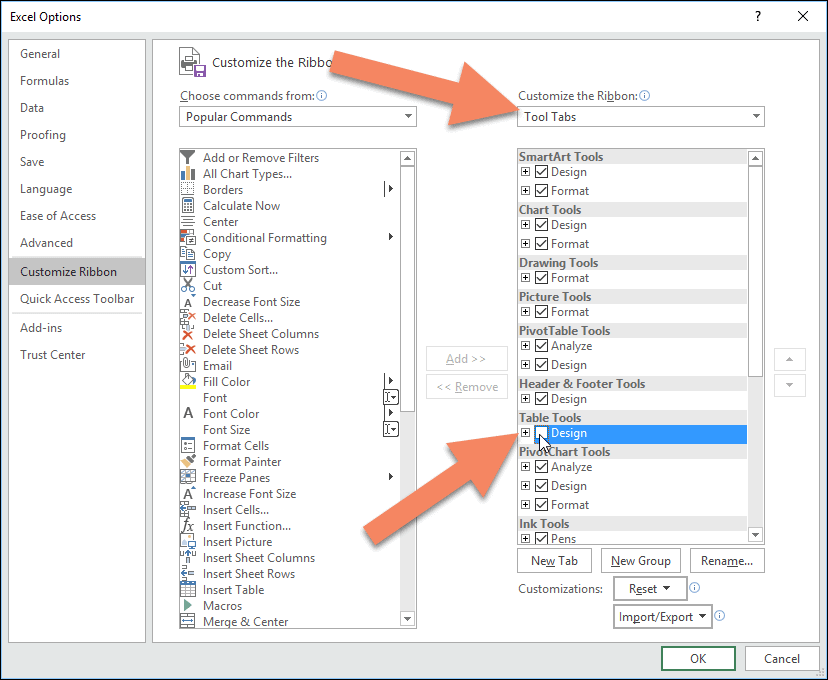Click the Cancel button
The width and height of the screenshot is (828, 680).
tap(782, 658)
